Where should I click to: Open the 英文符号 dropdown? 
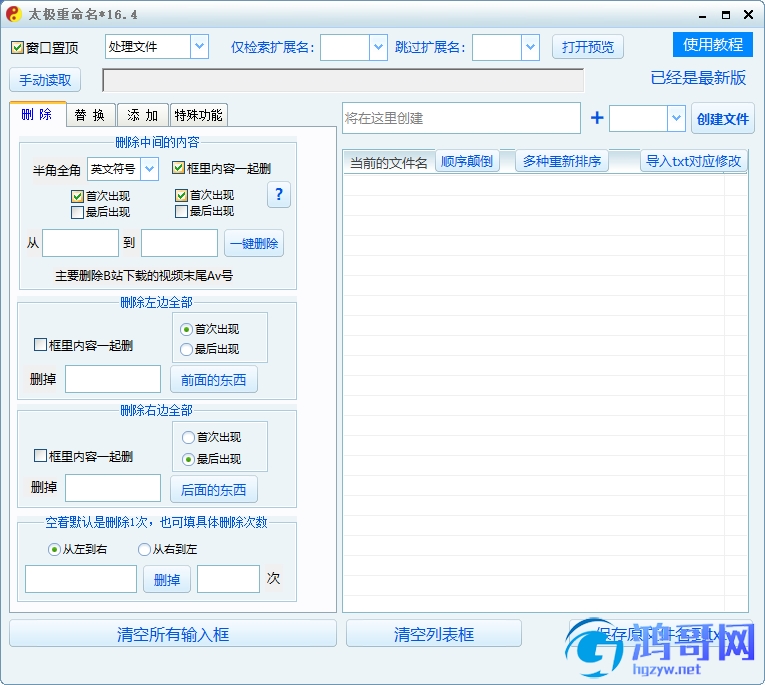click(149, 169)
